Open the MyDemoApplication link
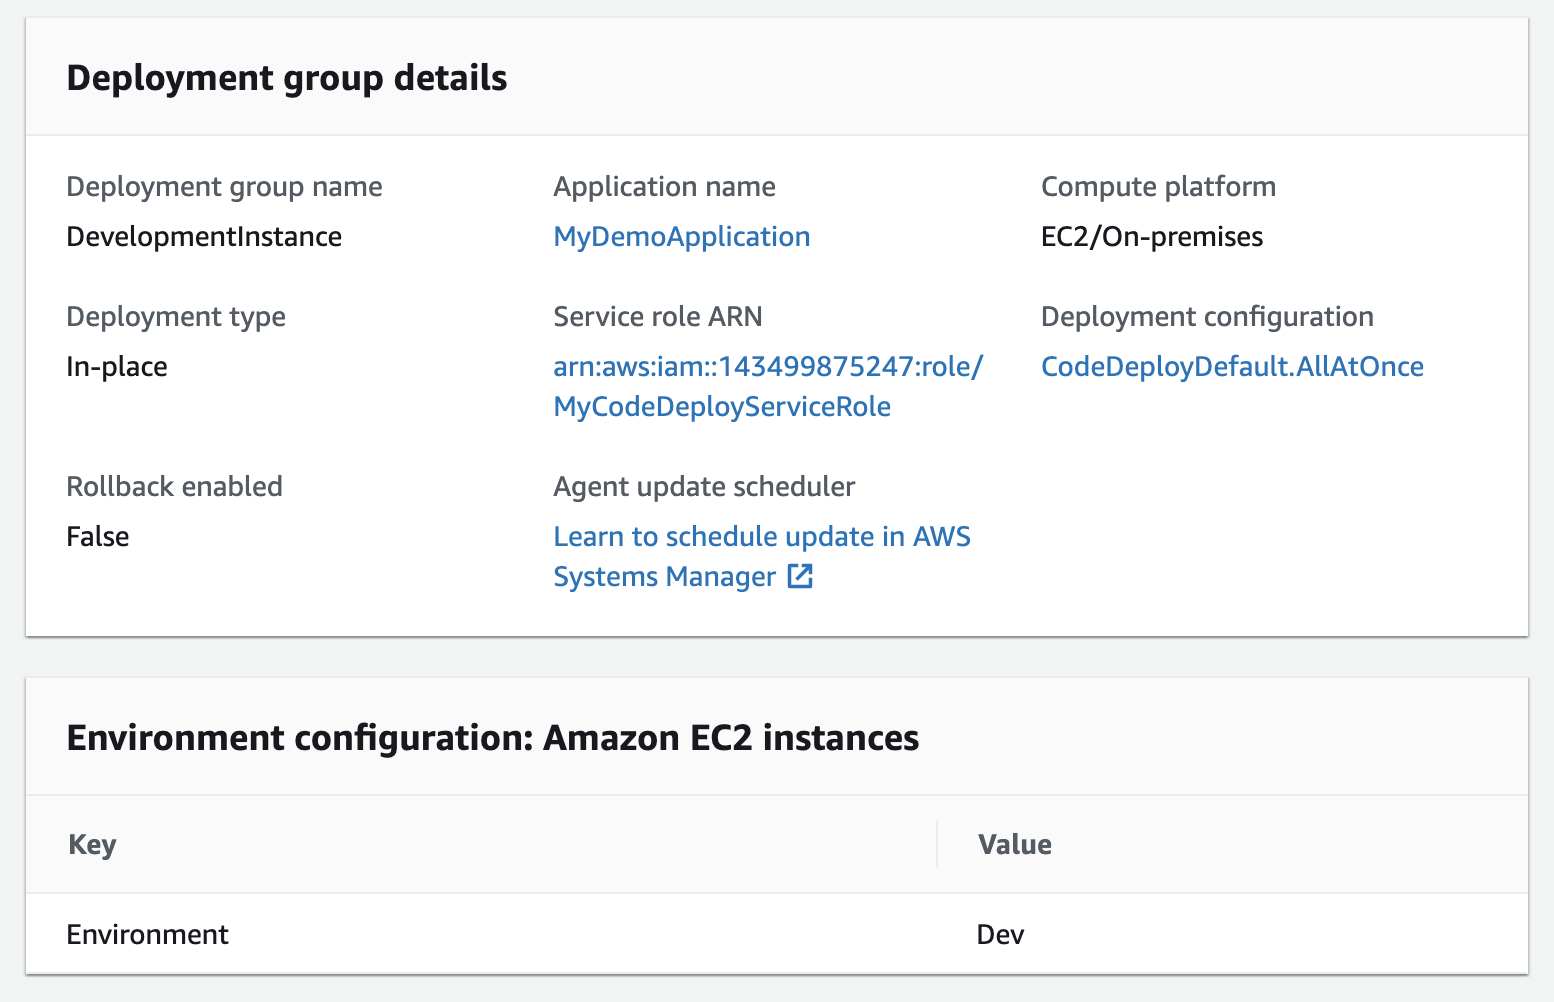The image size is (1554, 1002). [x=681, y=237]
